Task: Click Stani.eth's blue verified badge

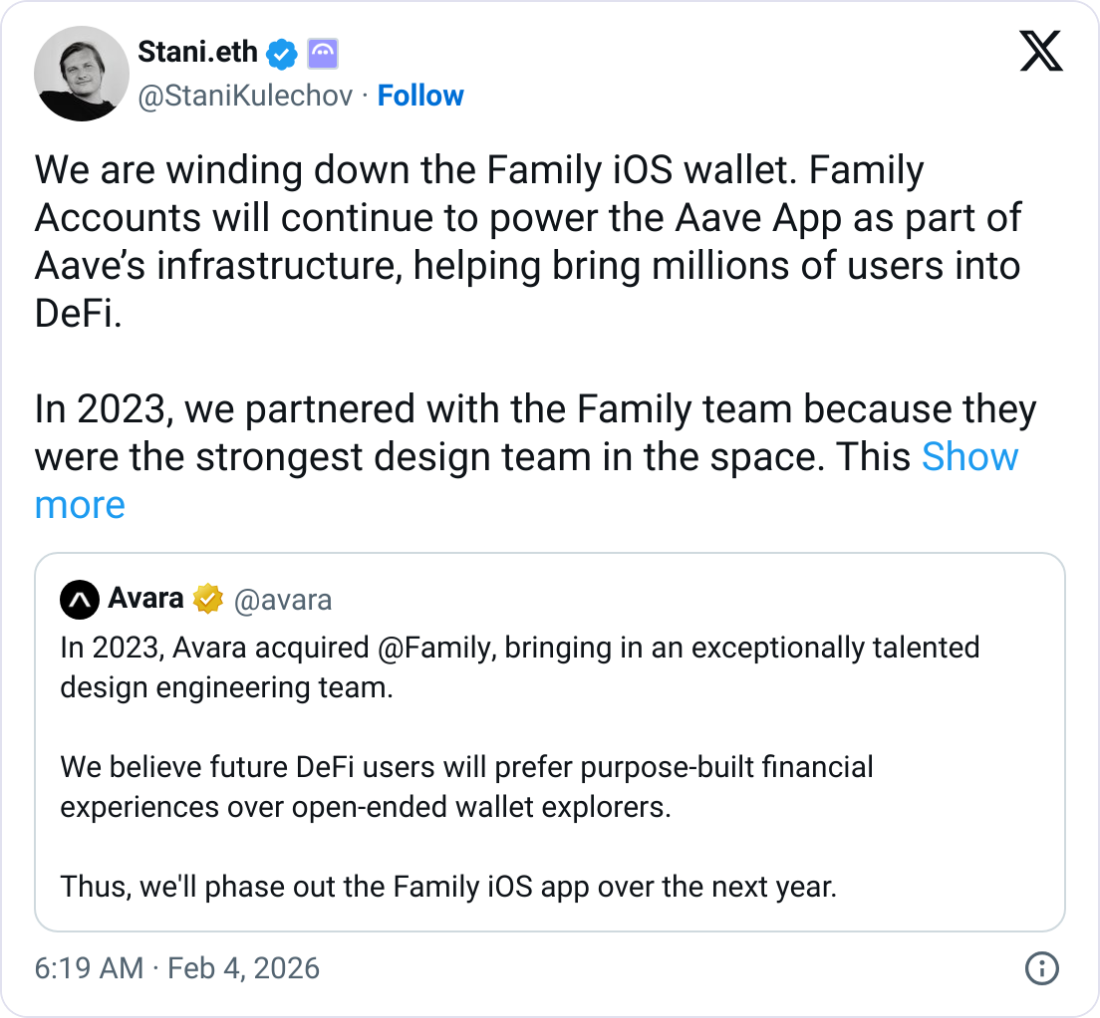Action: pyautogui.click(x=282, y=54)
